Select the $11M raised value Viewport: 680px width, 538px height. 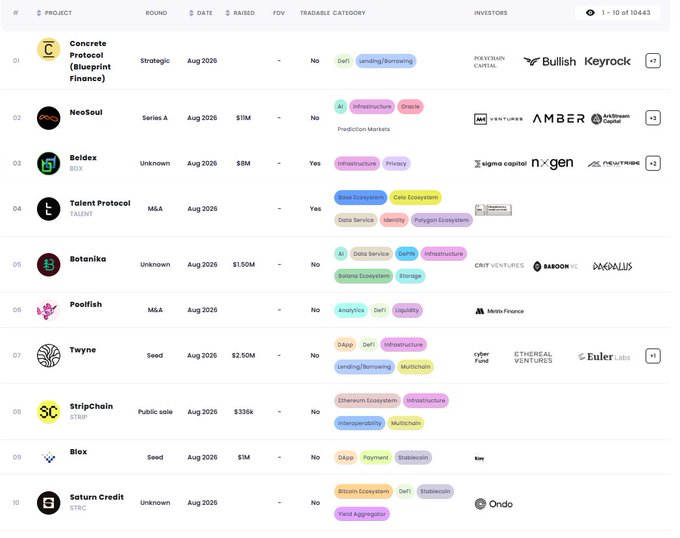243,118
